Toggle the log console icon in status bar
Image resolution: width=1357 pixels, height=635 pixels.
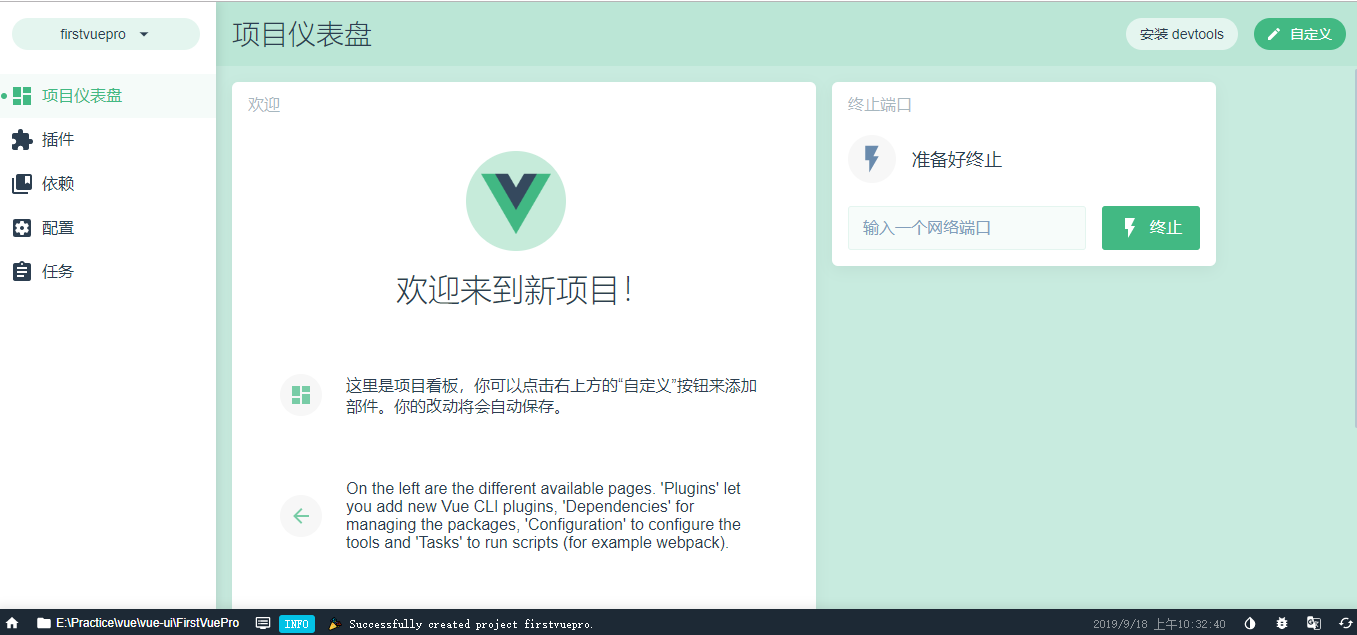pyautogui.click(x=263, y=623)
